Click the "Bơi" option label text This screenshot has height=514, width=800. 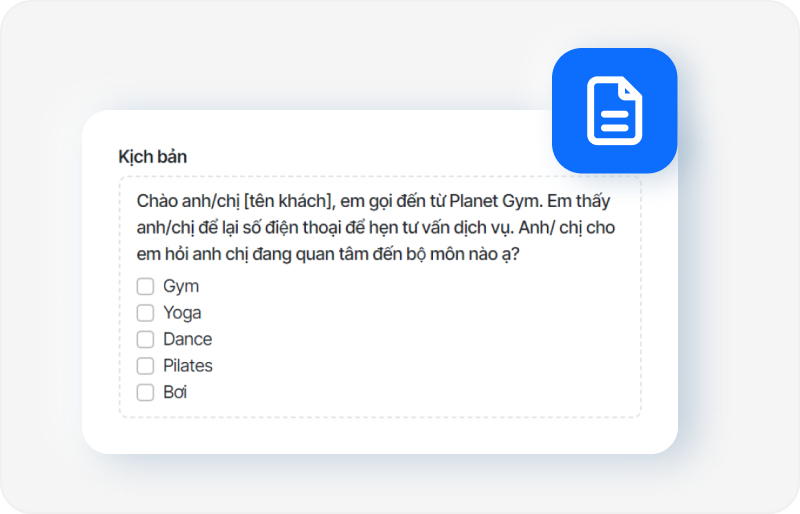[x=175, y=392]
